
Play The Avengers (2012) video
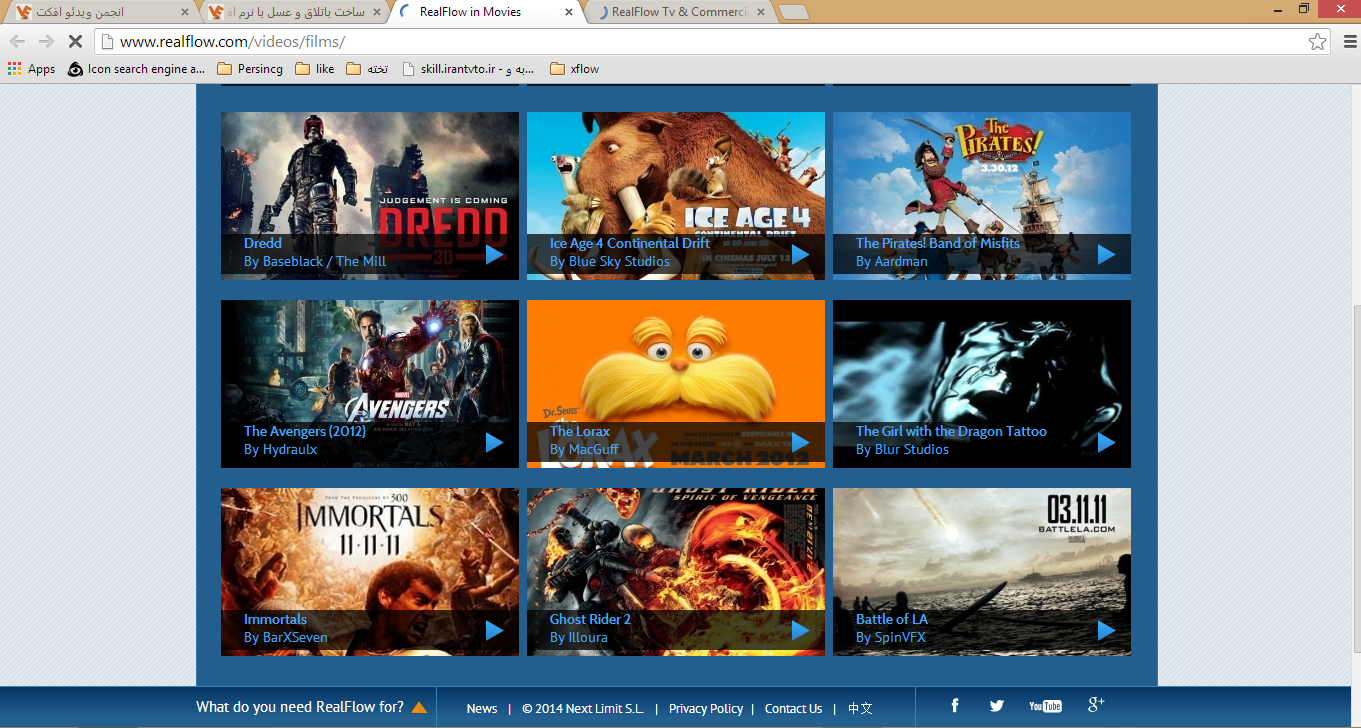point(494,442)
